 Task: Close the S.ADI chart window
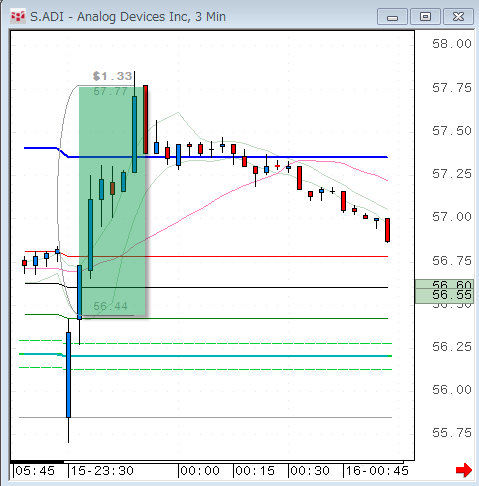click(458, 17)
